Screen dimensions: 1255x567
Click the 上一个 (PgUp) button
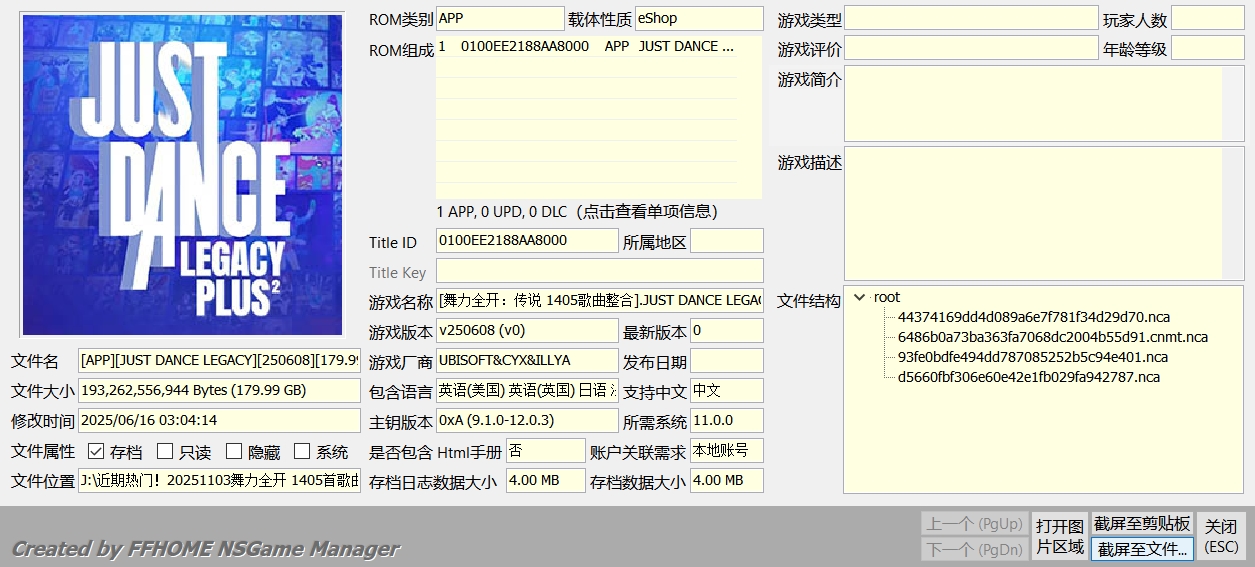973,524
